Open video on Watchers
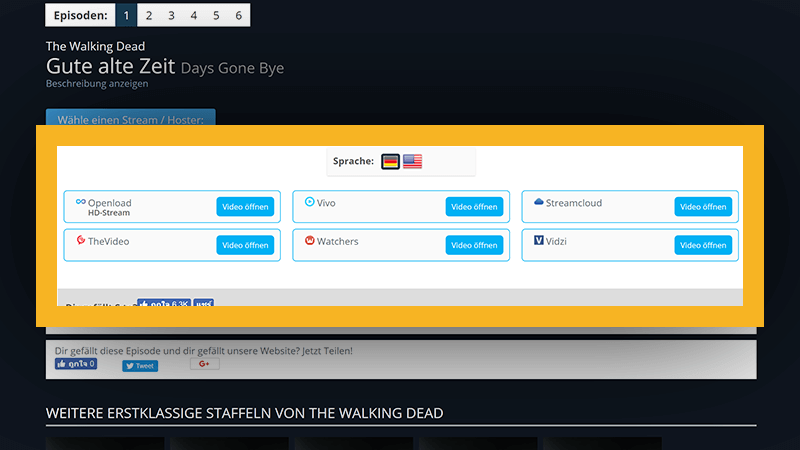800x450 pixels. pos(474,245)
